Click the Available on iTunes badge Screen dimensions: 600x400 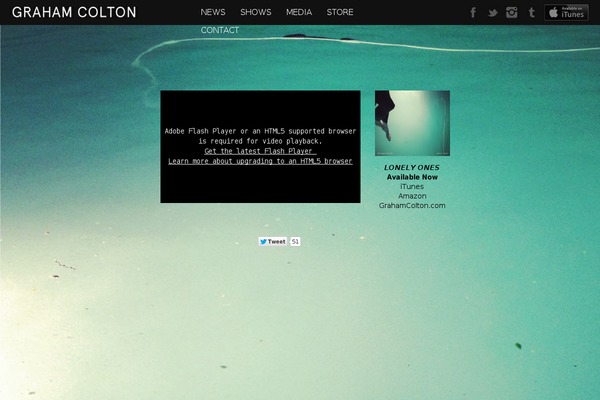pos(566,13)
